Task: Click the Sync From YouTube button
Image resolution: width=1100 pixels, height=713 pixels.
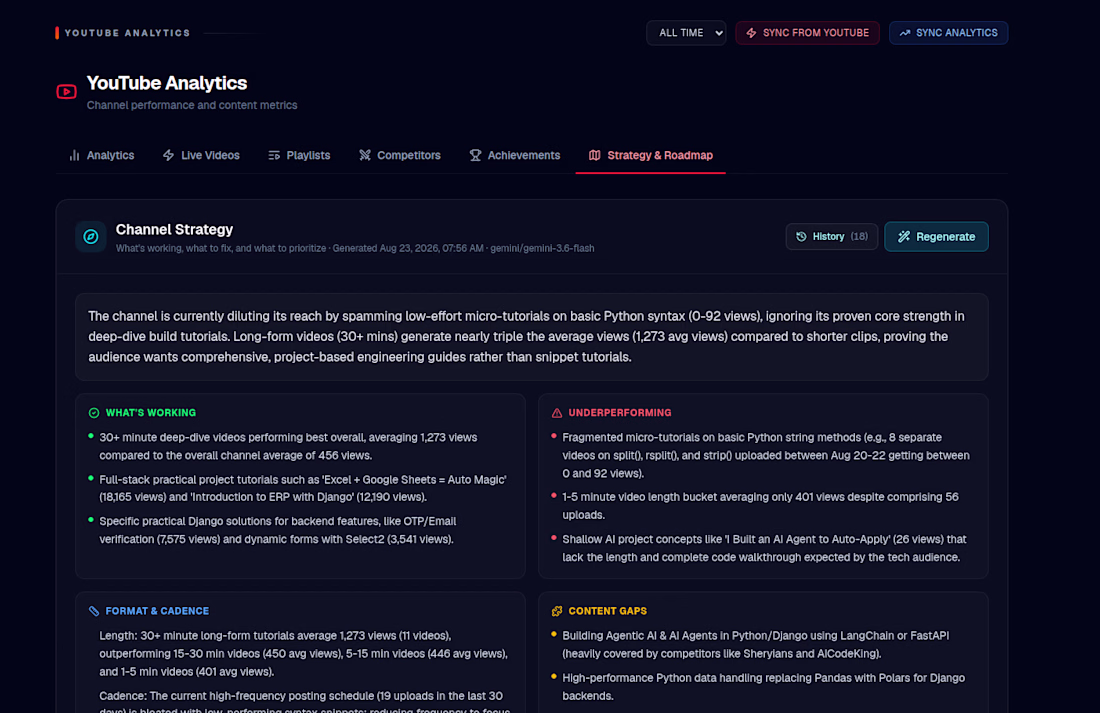Action: (x=807, y=33)
